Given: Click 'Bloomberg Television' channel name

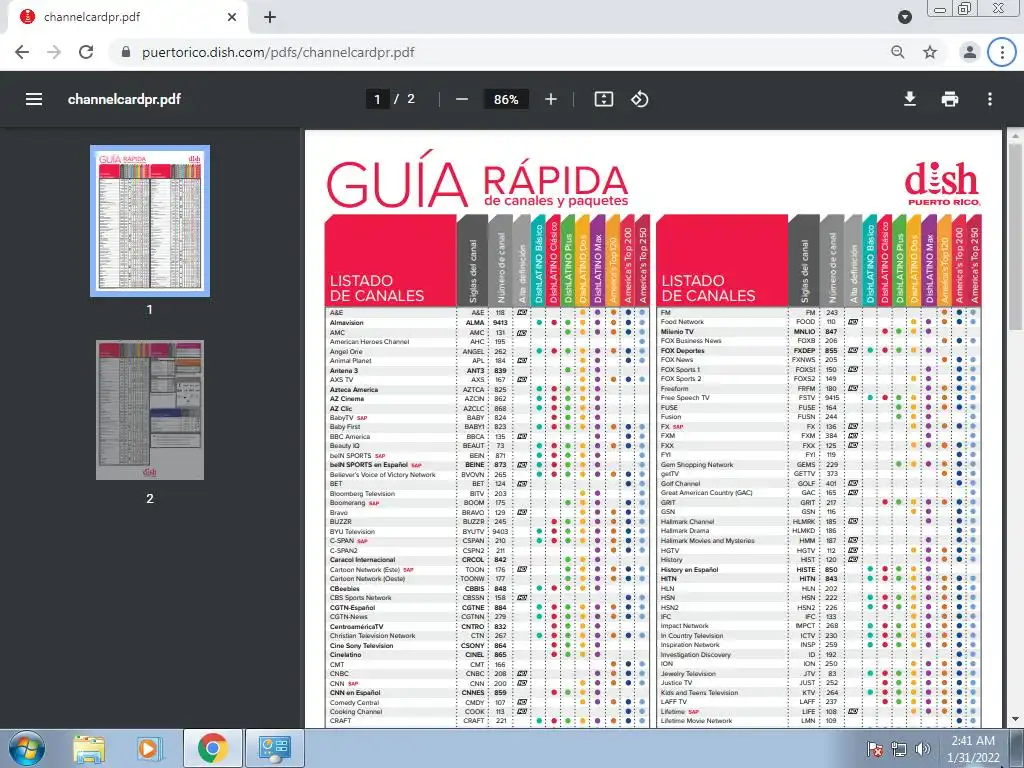Looking at the screenshot, I should [362, 494].
